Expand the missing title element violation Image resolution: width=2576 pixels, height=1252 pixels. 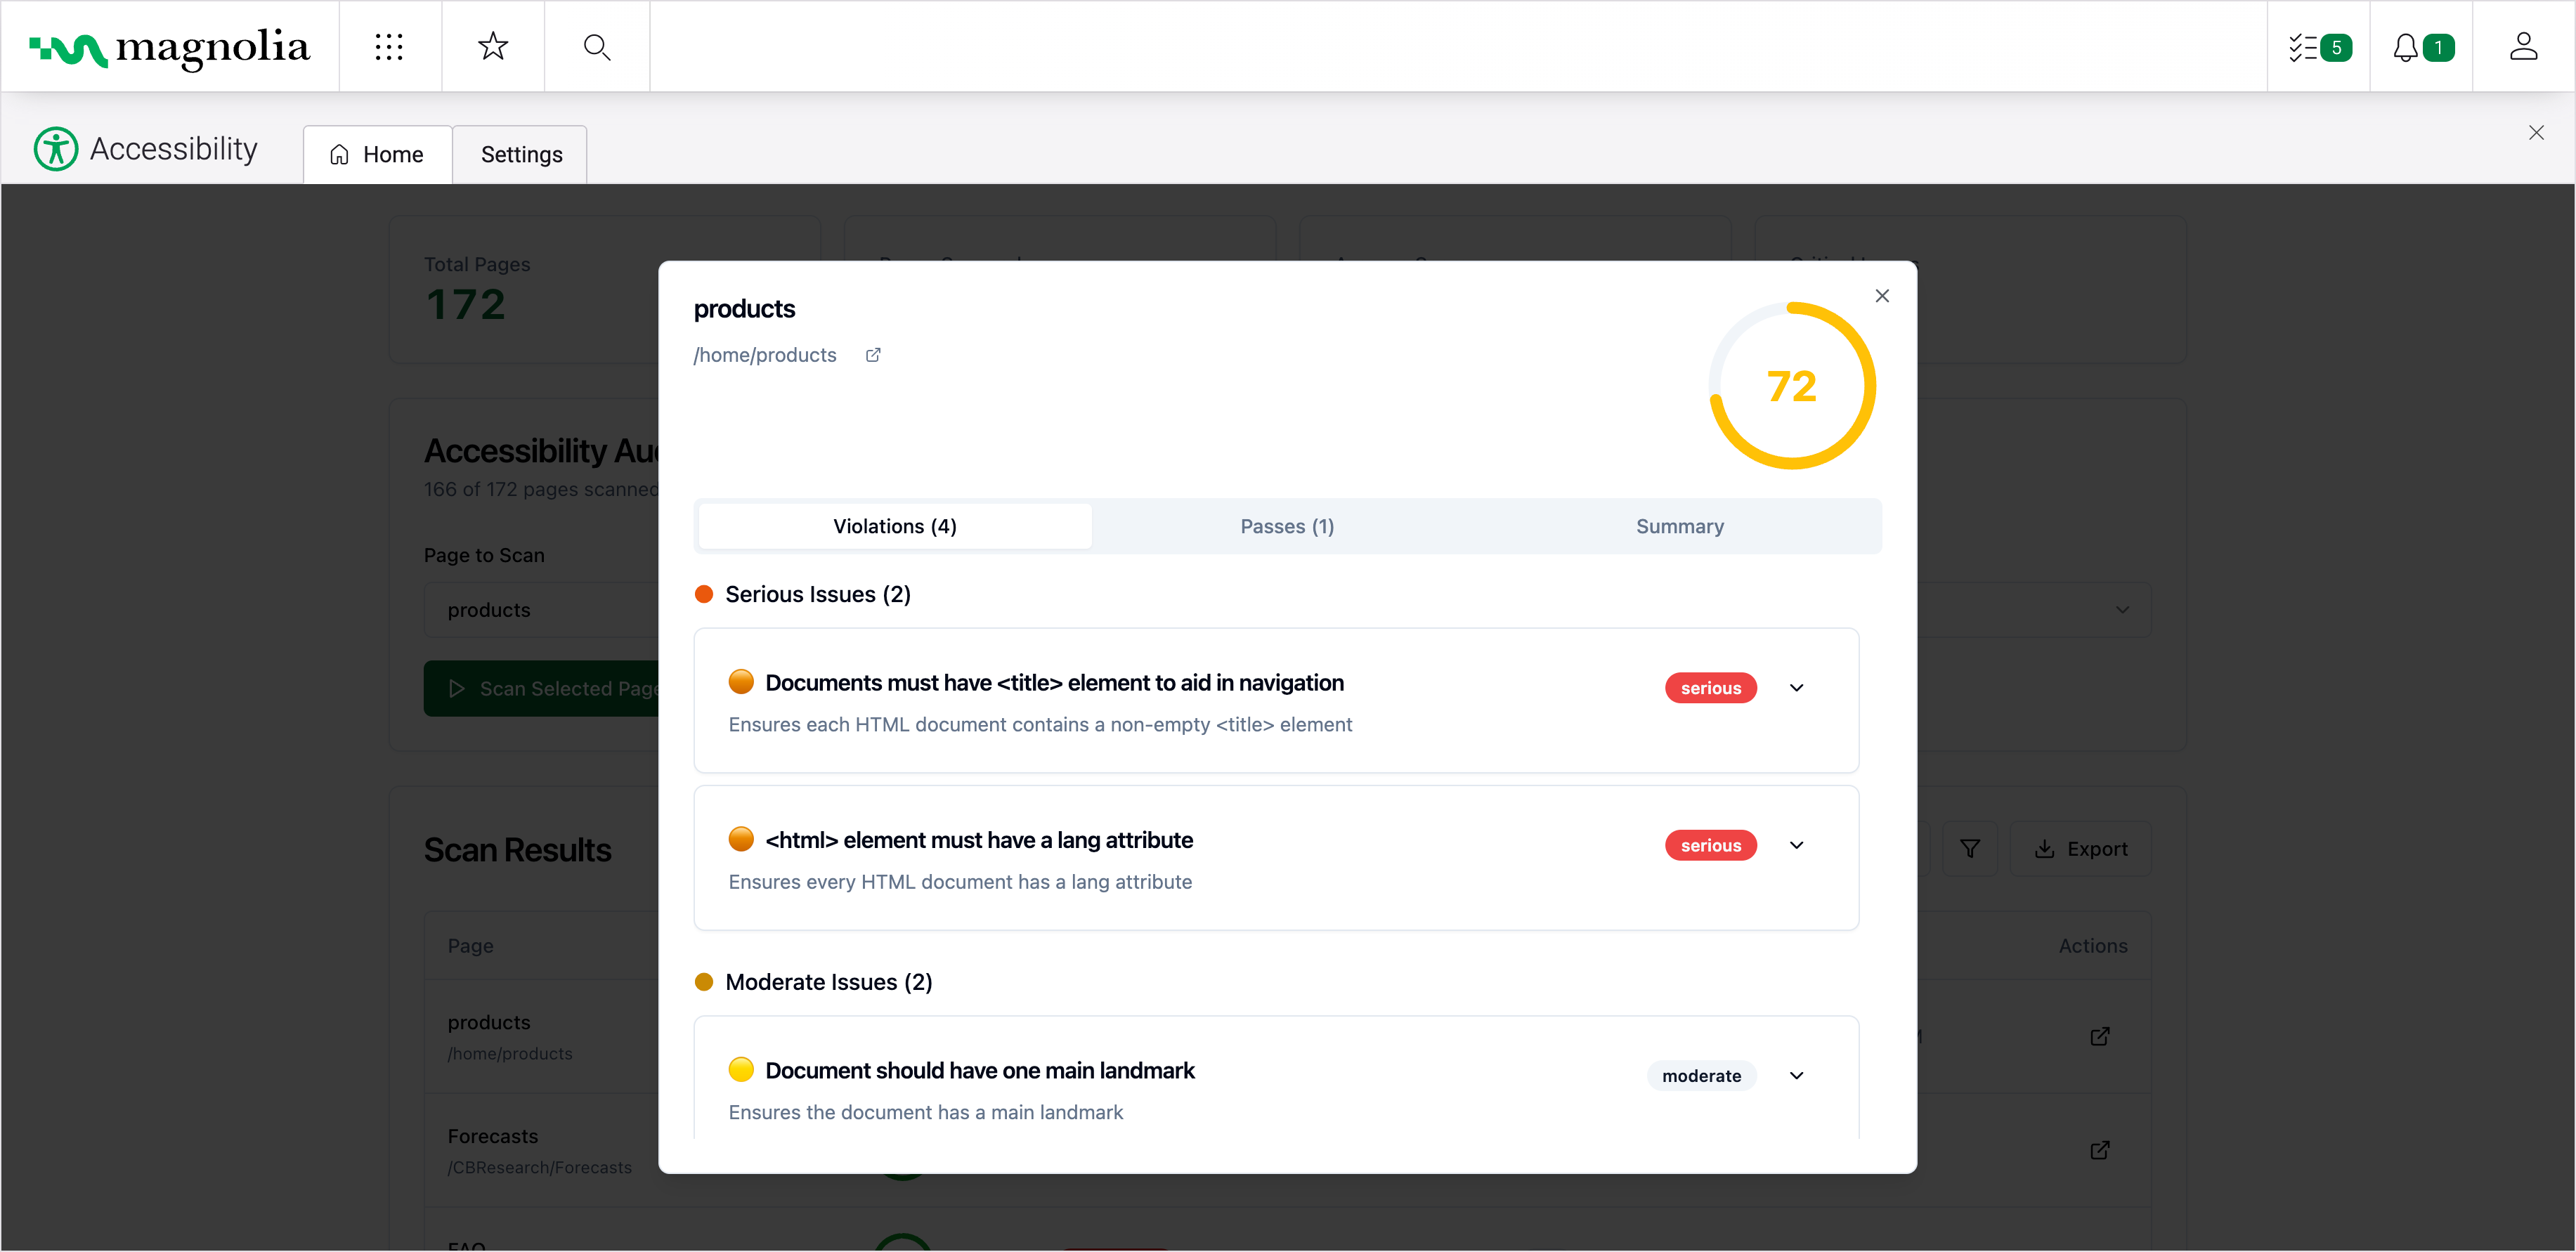point(1796,688)
